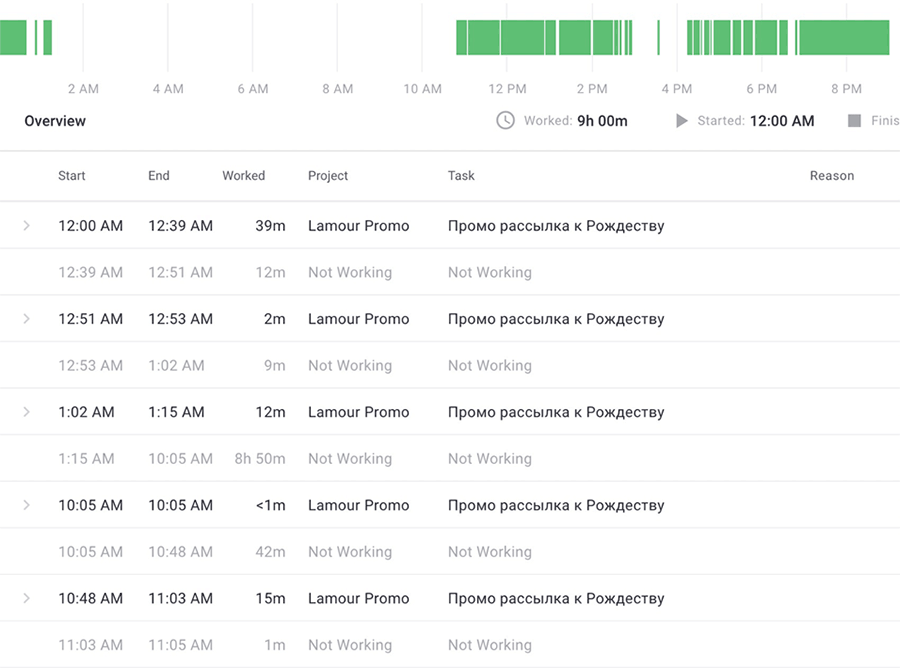Click Lamour Promo project in 39m row
The width and height of the screenshot is (900, 668).
coord(358,226)
